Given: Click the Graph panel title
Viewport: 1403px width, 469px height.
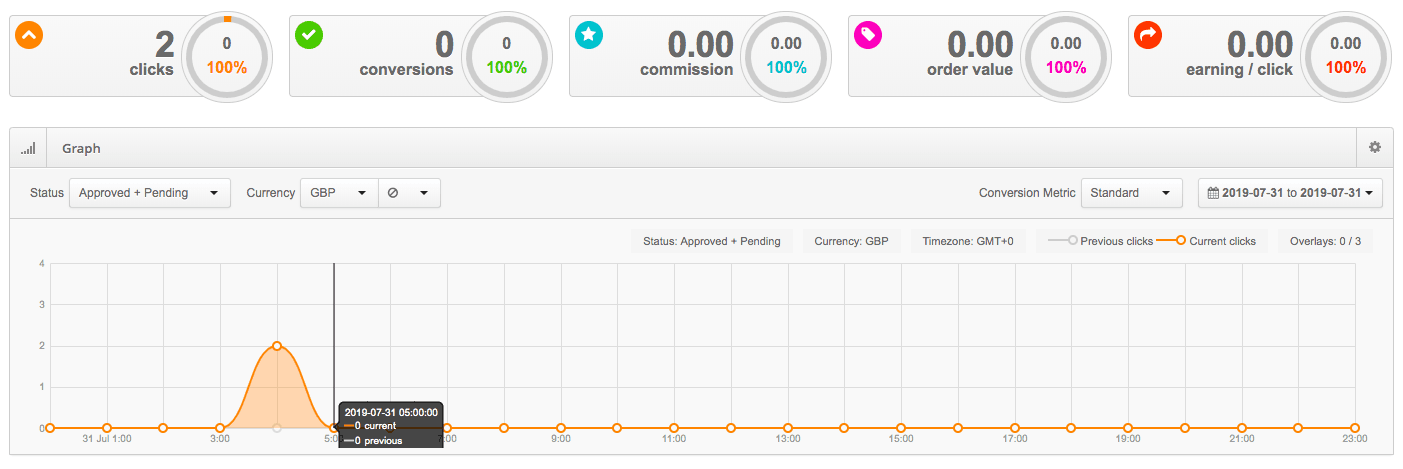Looking at the screenshot, I should pos(81,148).
